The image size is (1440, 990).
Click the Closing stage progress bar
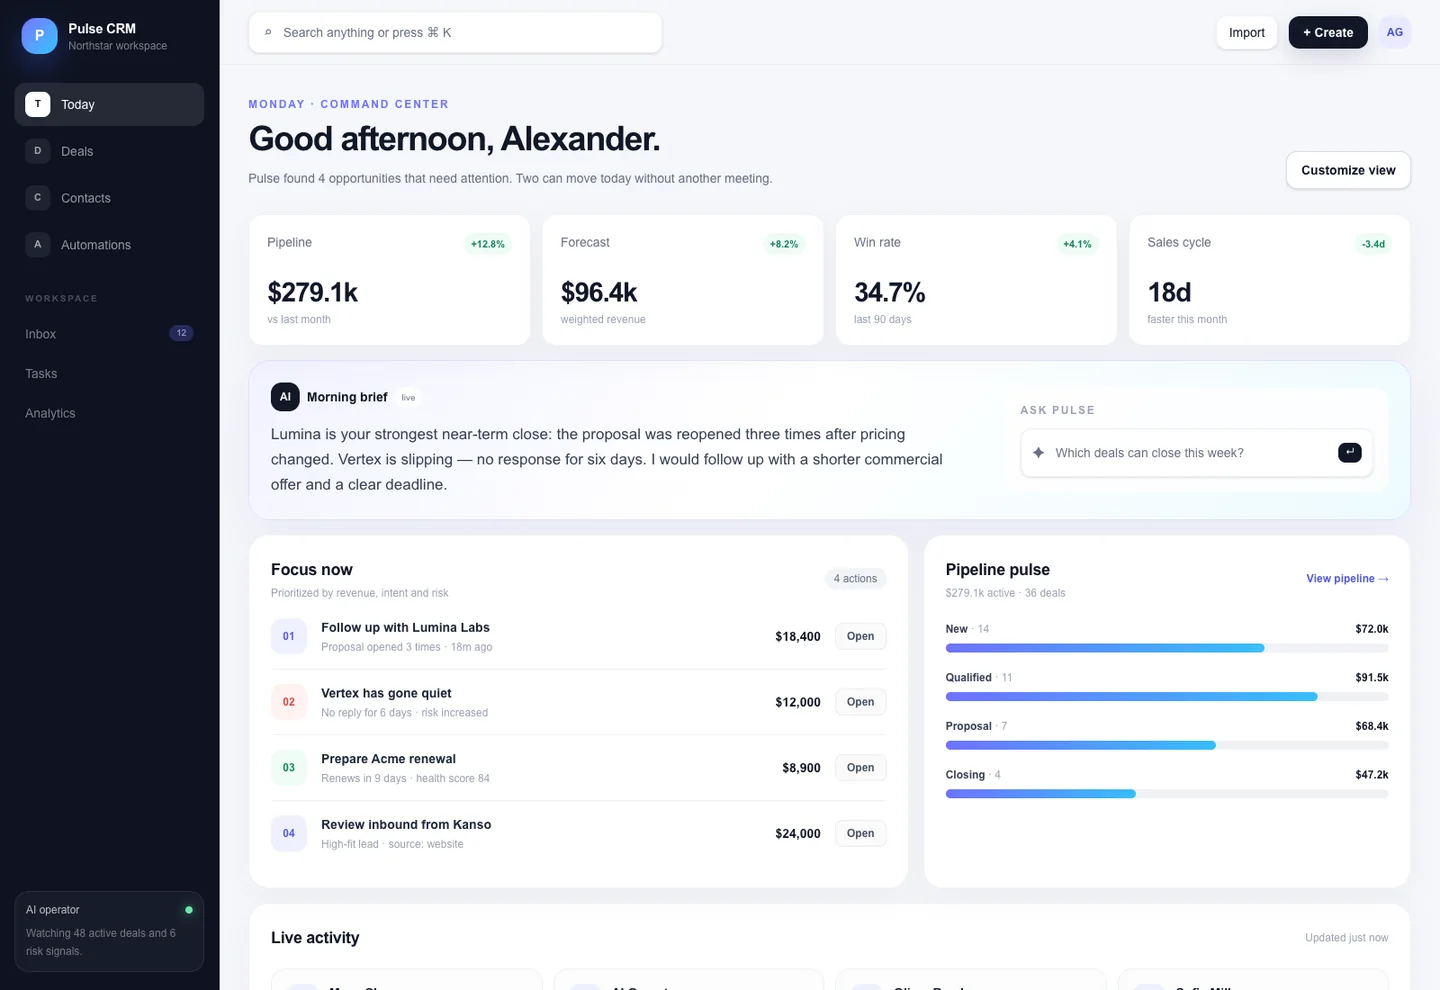pyautogui.click(x=1167, y=794)
